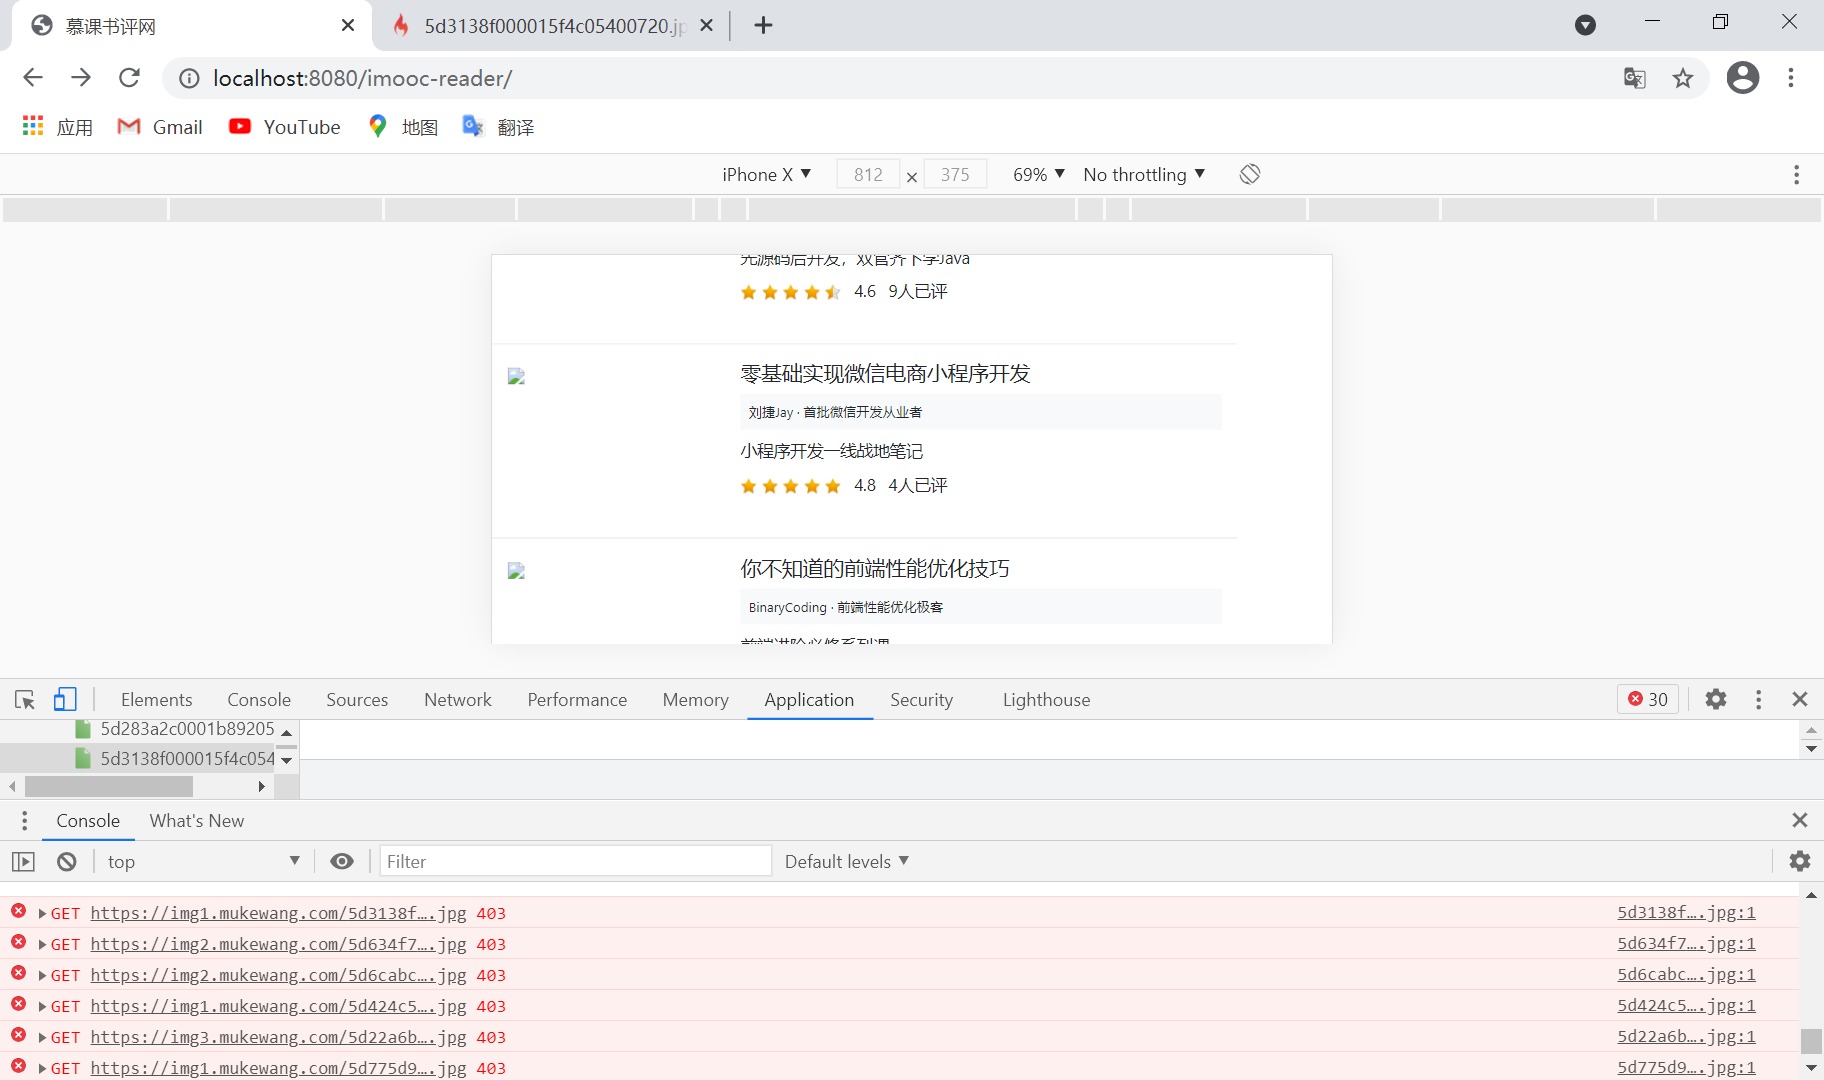Expand the img2 5d6cabc GET error entry
This screenshot has height=1080, width=1824.
43,975
